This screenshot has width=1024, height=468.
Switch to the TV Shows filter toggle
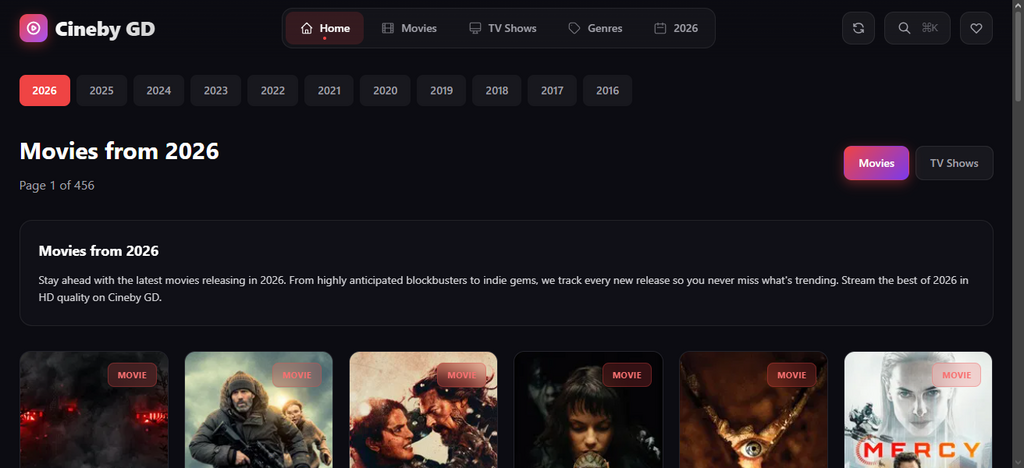[x=954, y=163]
